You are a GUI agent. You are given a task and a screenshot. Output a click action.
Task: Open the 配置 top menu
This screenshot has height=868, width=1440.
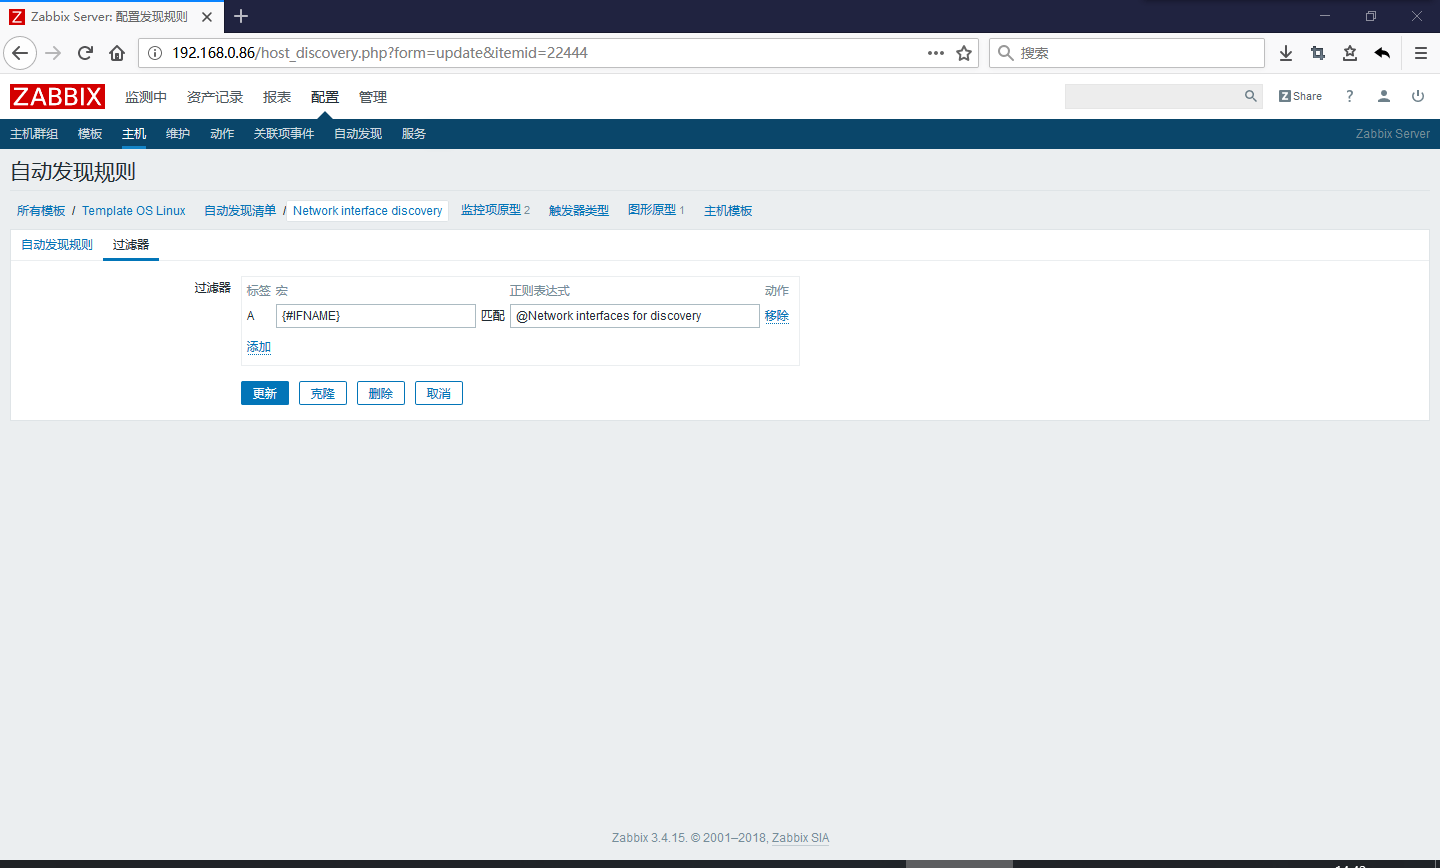[x=325, y=97]
